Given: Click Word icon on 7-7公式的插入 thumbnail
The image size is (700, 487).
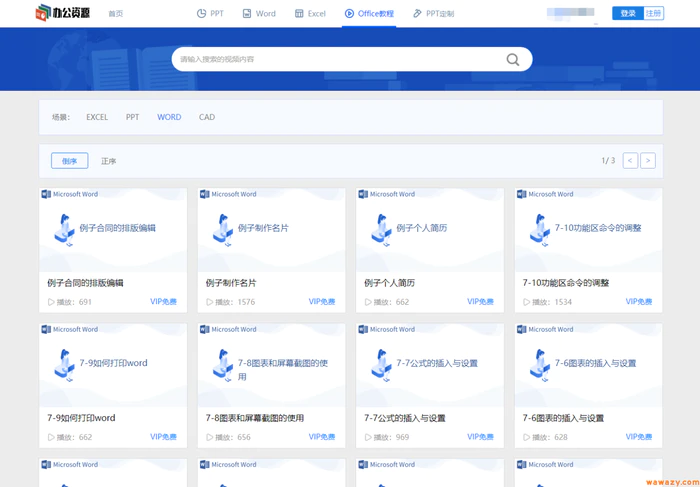Looking at the screenshot, I should coord(363,329).
